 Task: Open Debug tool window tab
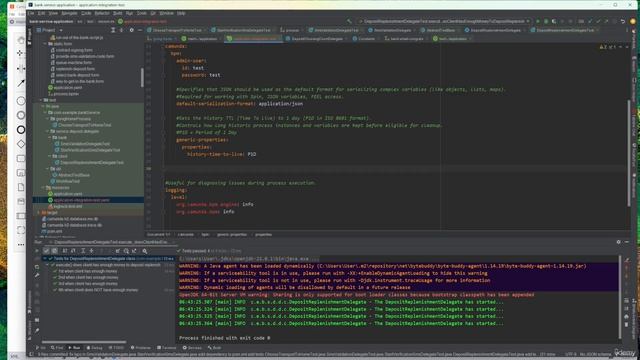point(94,348)
